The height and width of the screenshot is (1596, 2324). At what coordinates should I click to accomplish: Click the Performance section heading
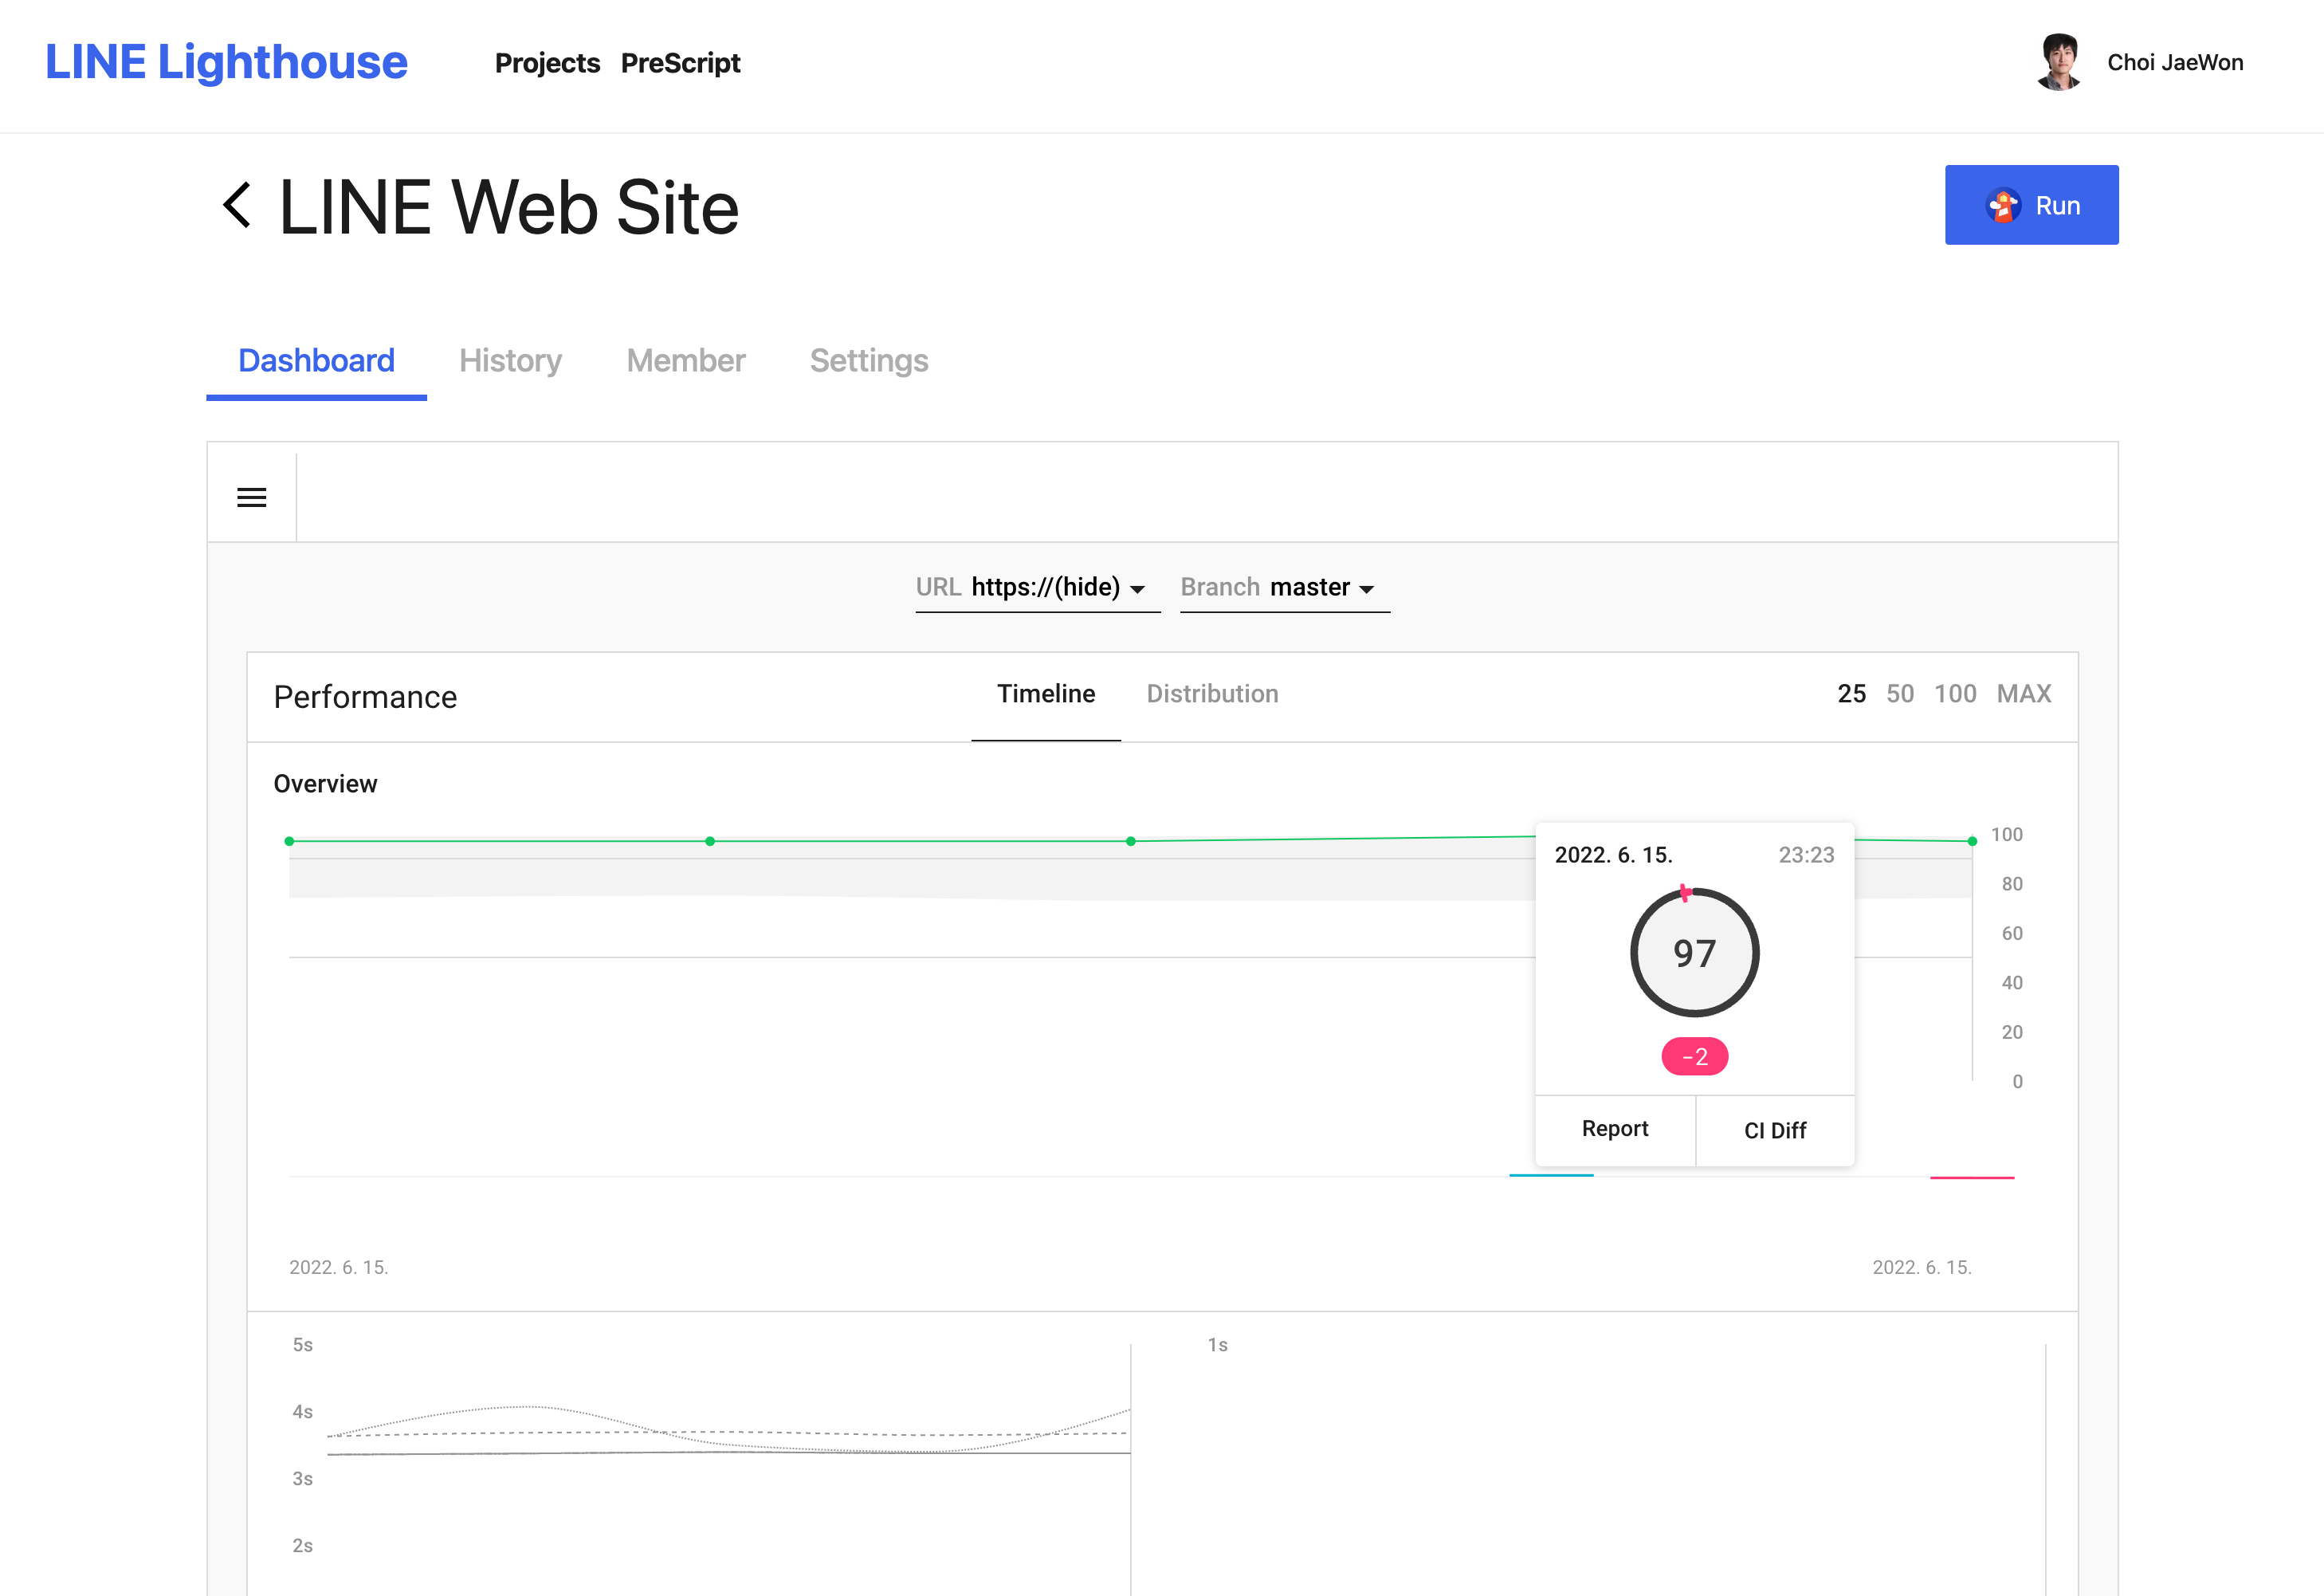pos(365,697)
